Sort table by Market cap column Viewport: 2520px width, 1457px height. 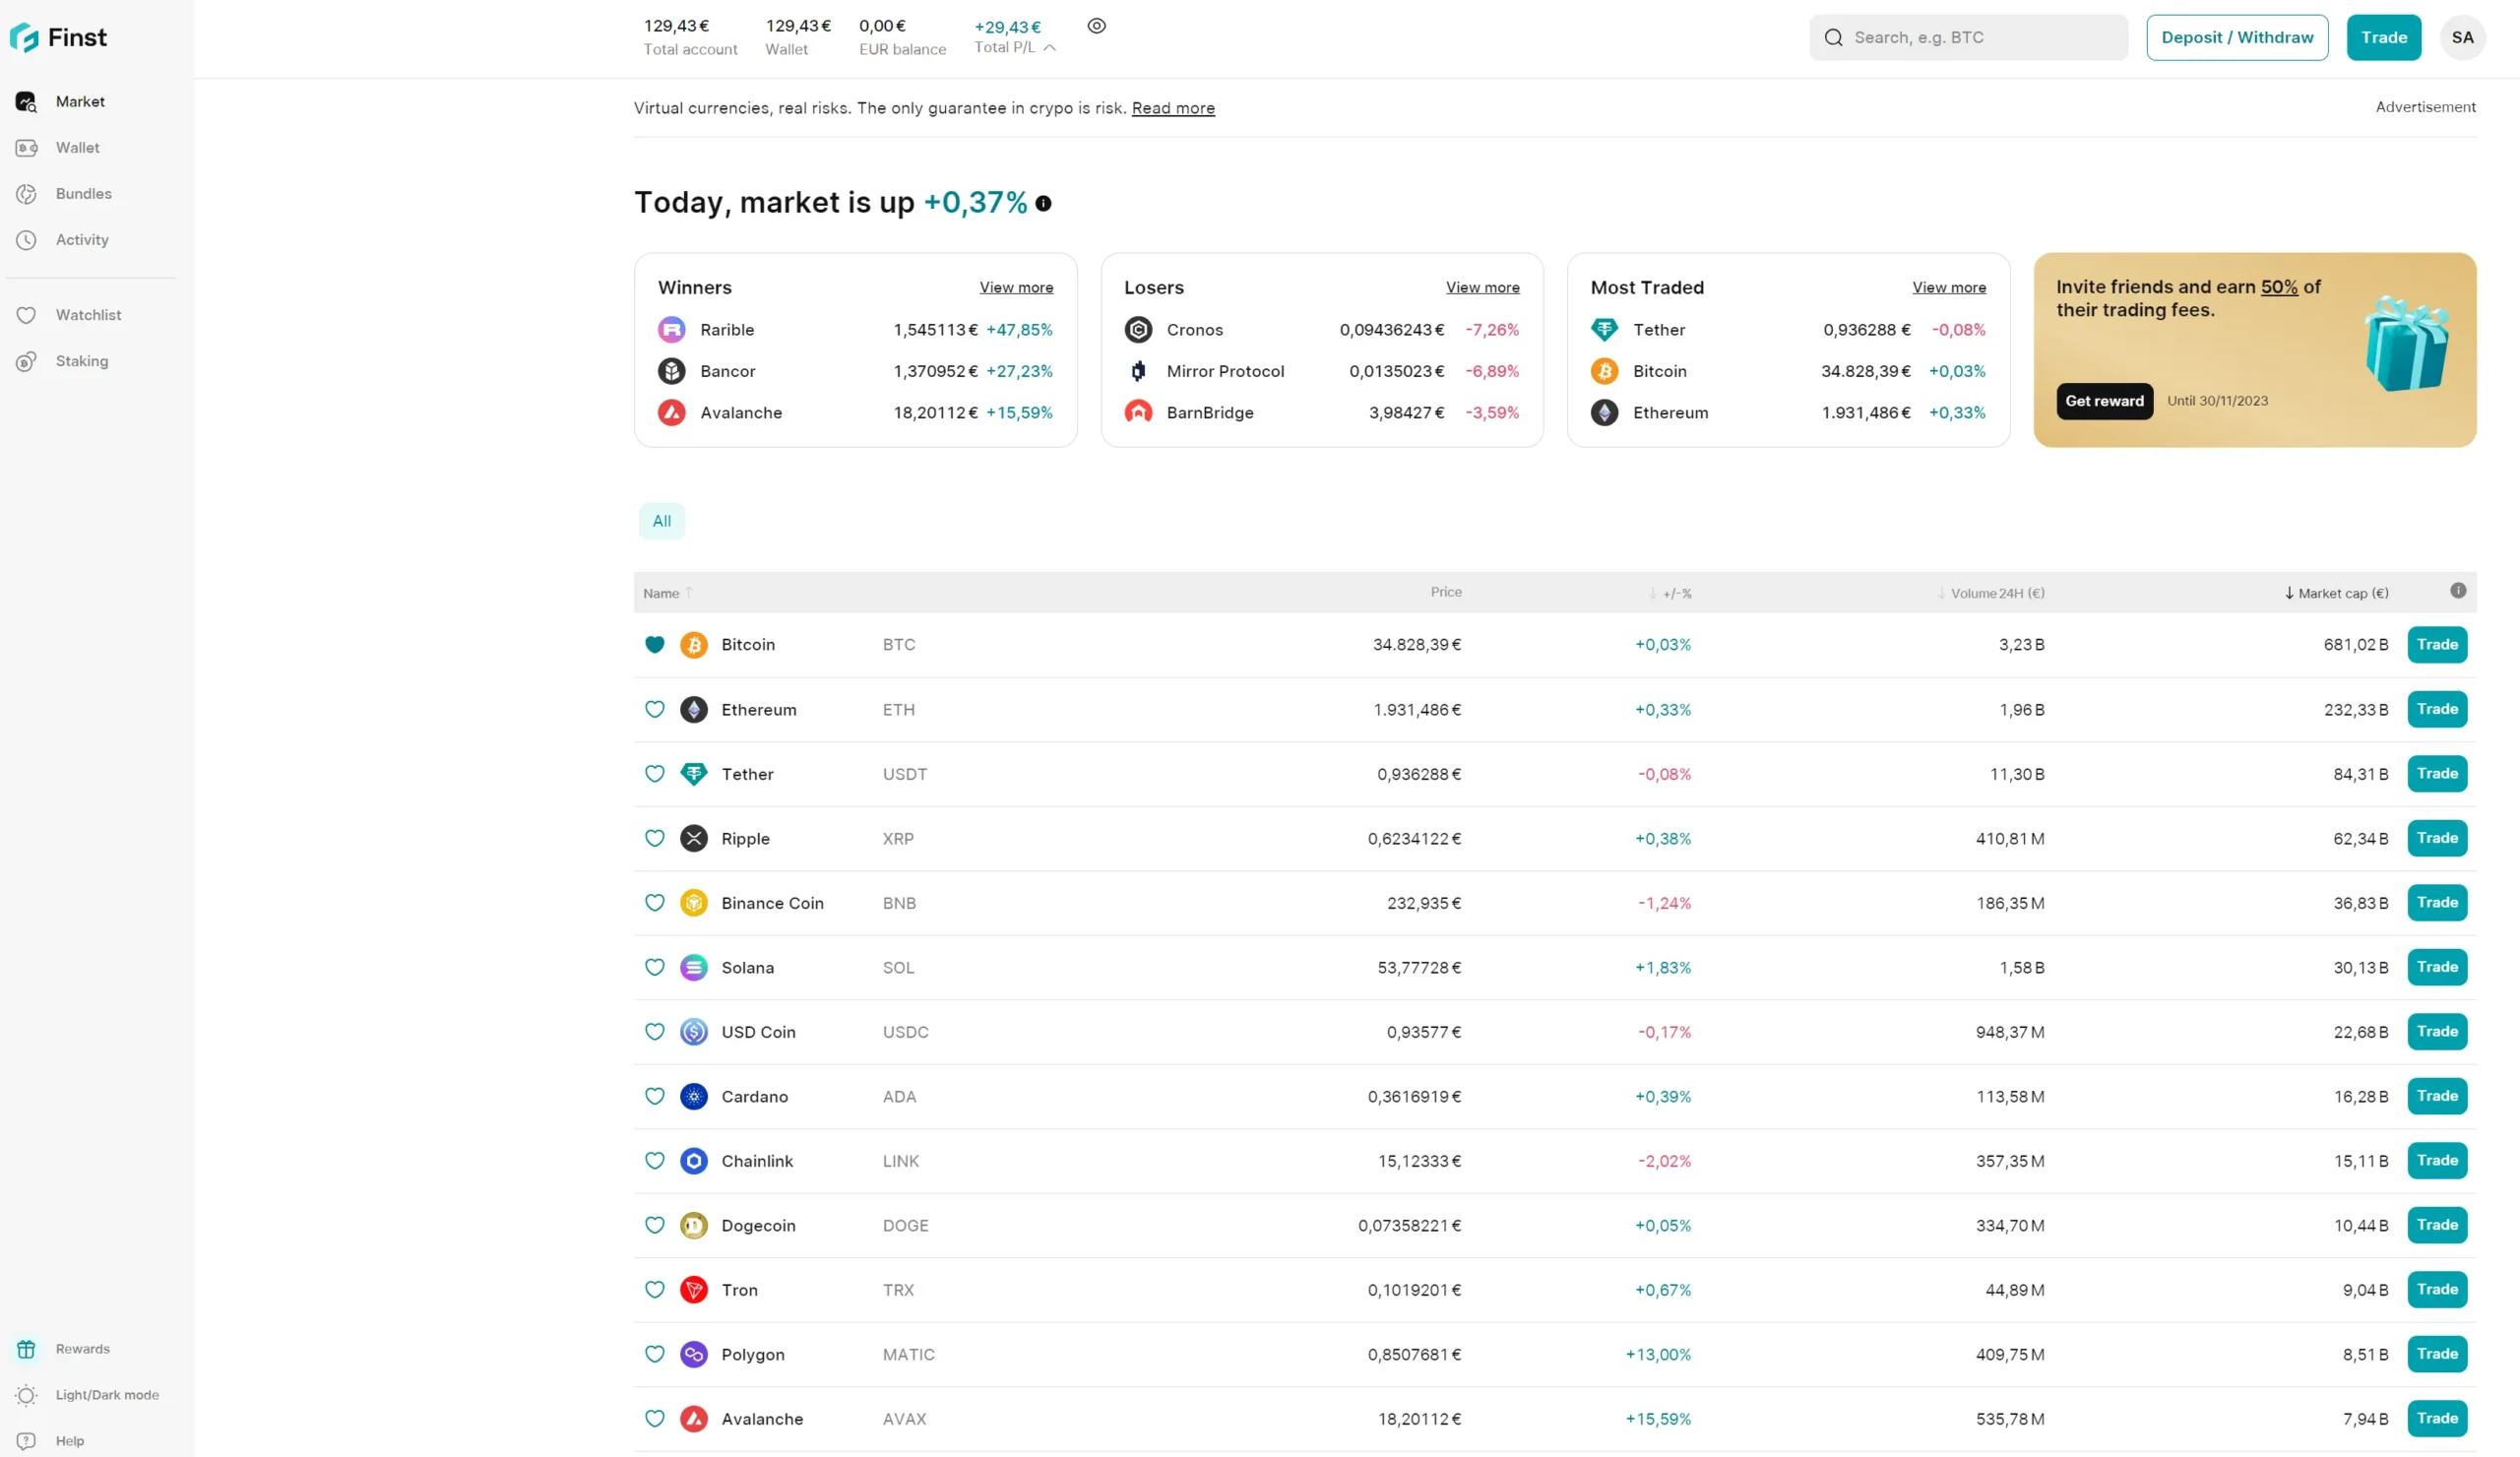point(2336,593)
